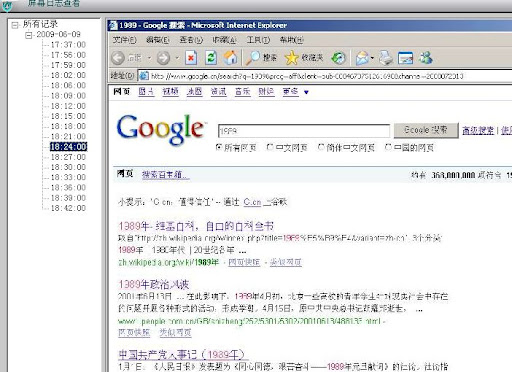Open the 1989年政治风波 result title
Screen dimensions: 512x372
(x=154, y=284)
